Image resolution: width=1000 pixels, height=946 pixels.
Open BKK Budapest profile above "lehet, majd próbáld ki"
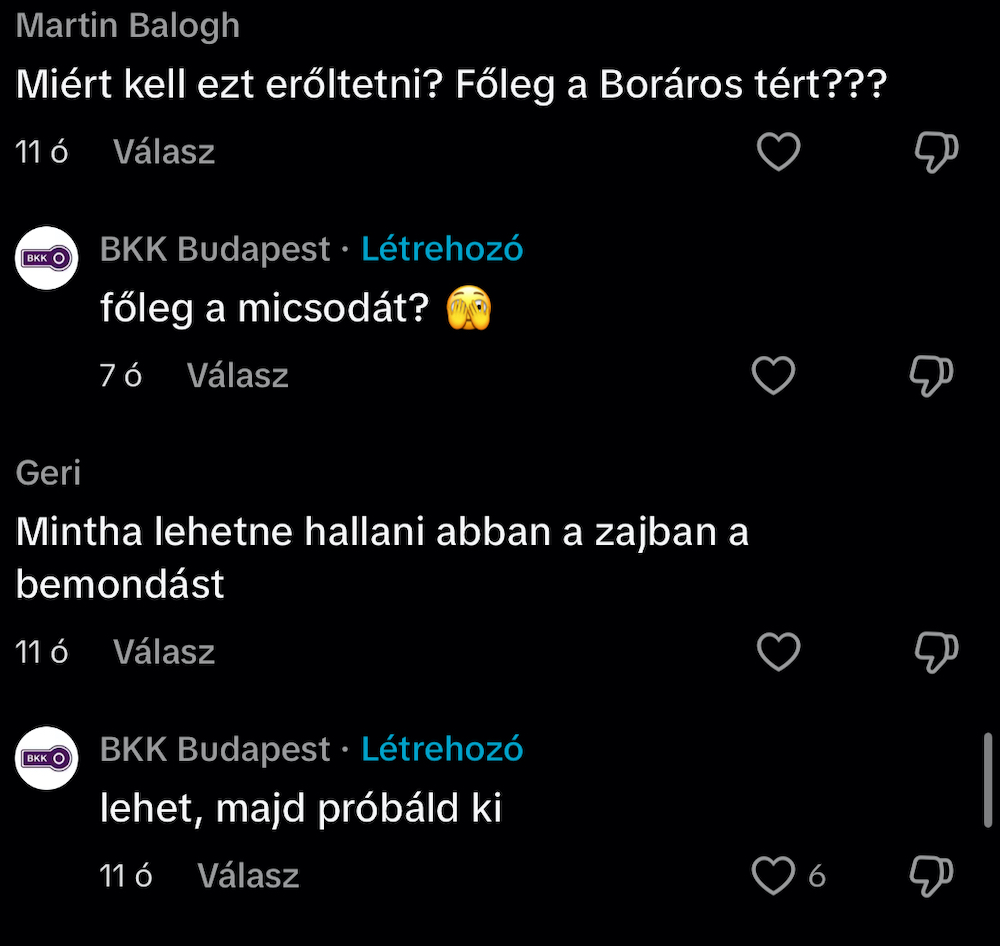click(215, 749)
